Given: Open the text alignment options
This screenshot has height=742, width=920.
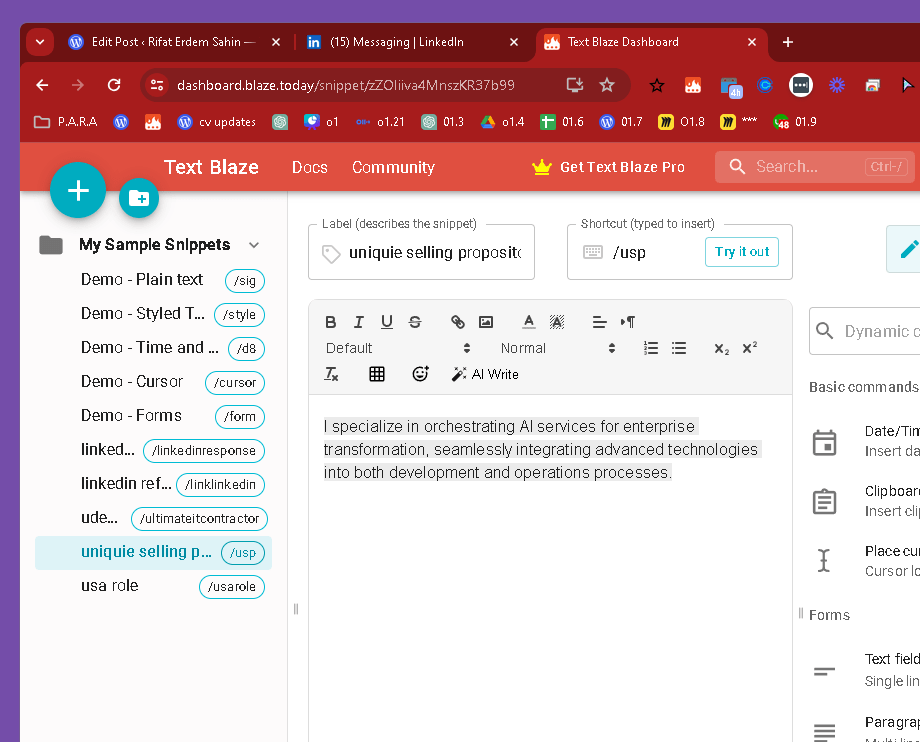Looking at the screenshot, I should click(x=599, y=321).
